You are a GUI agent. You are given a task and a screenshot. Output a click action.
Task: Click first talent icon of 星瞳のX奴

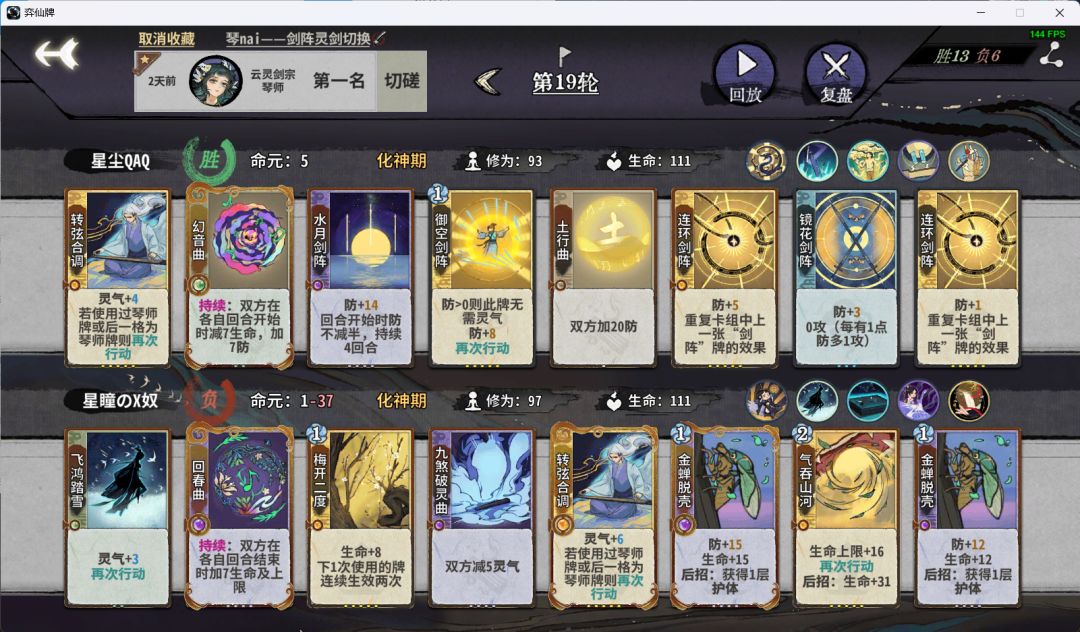[x=767, y=401]
